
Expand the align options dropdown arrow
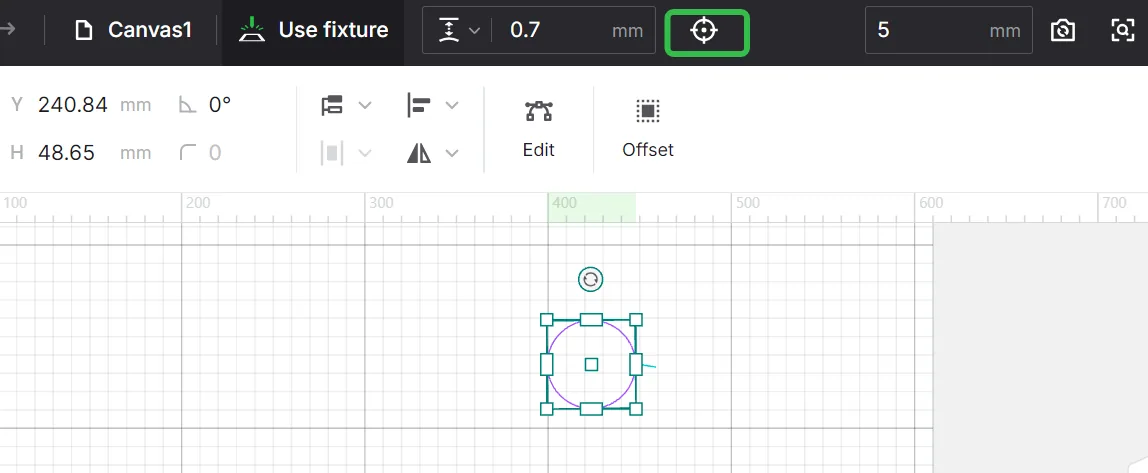[x=452, y=105]
